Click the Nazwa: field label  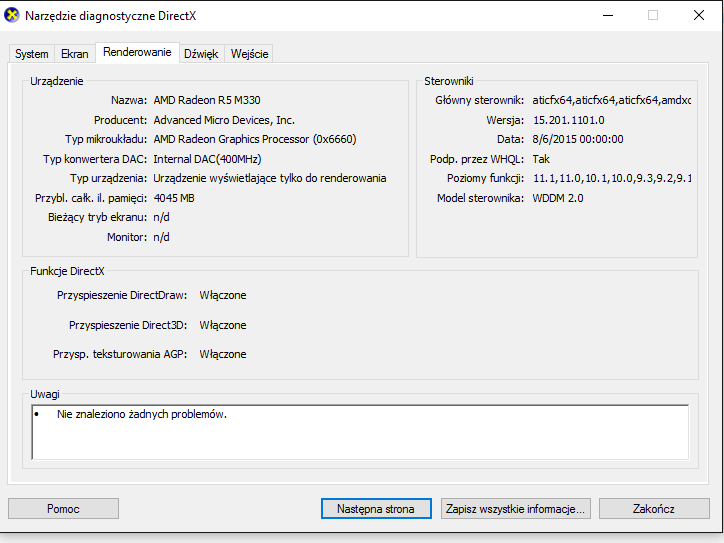pos(129,100)
